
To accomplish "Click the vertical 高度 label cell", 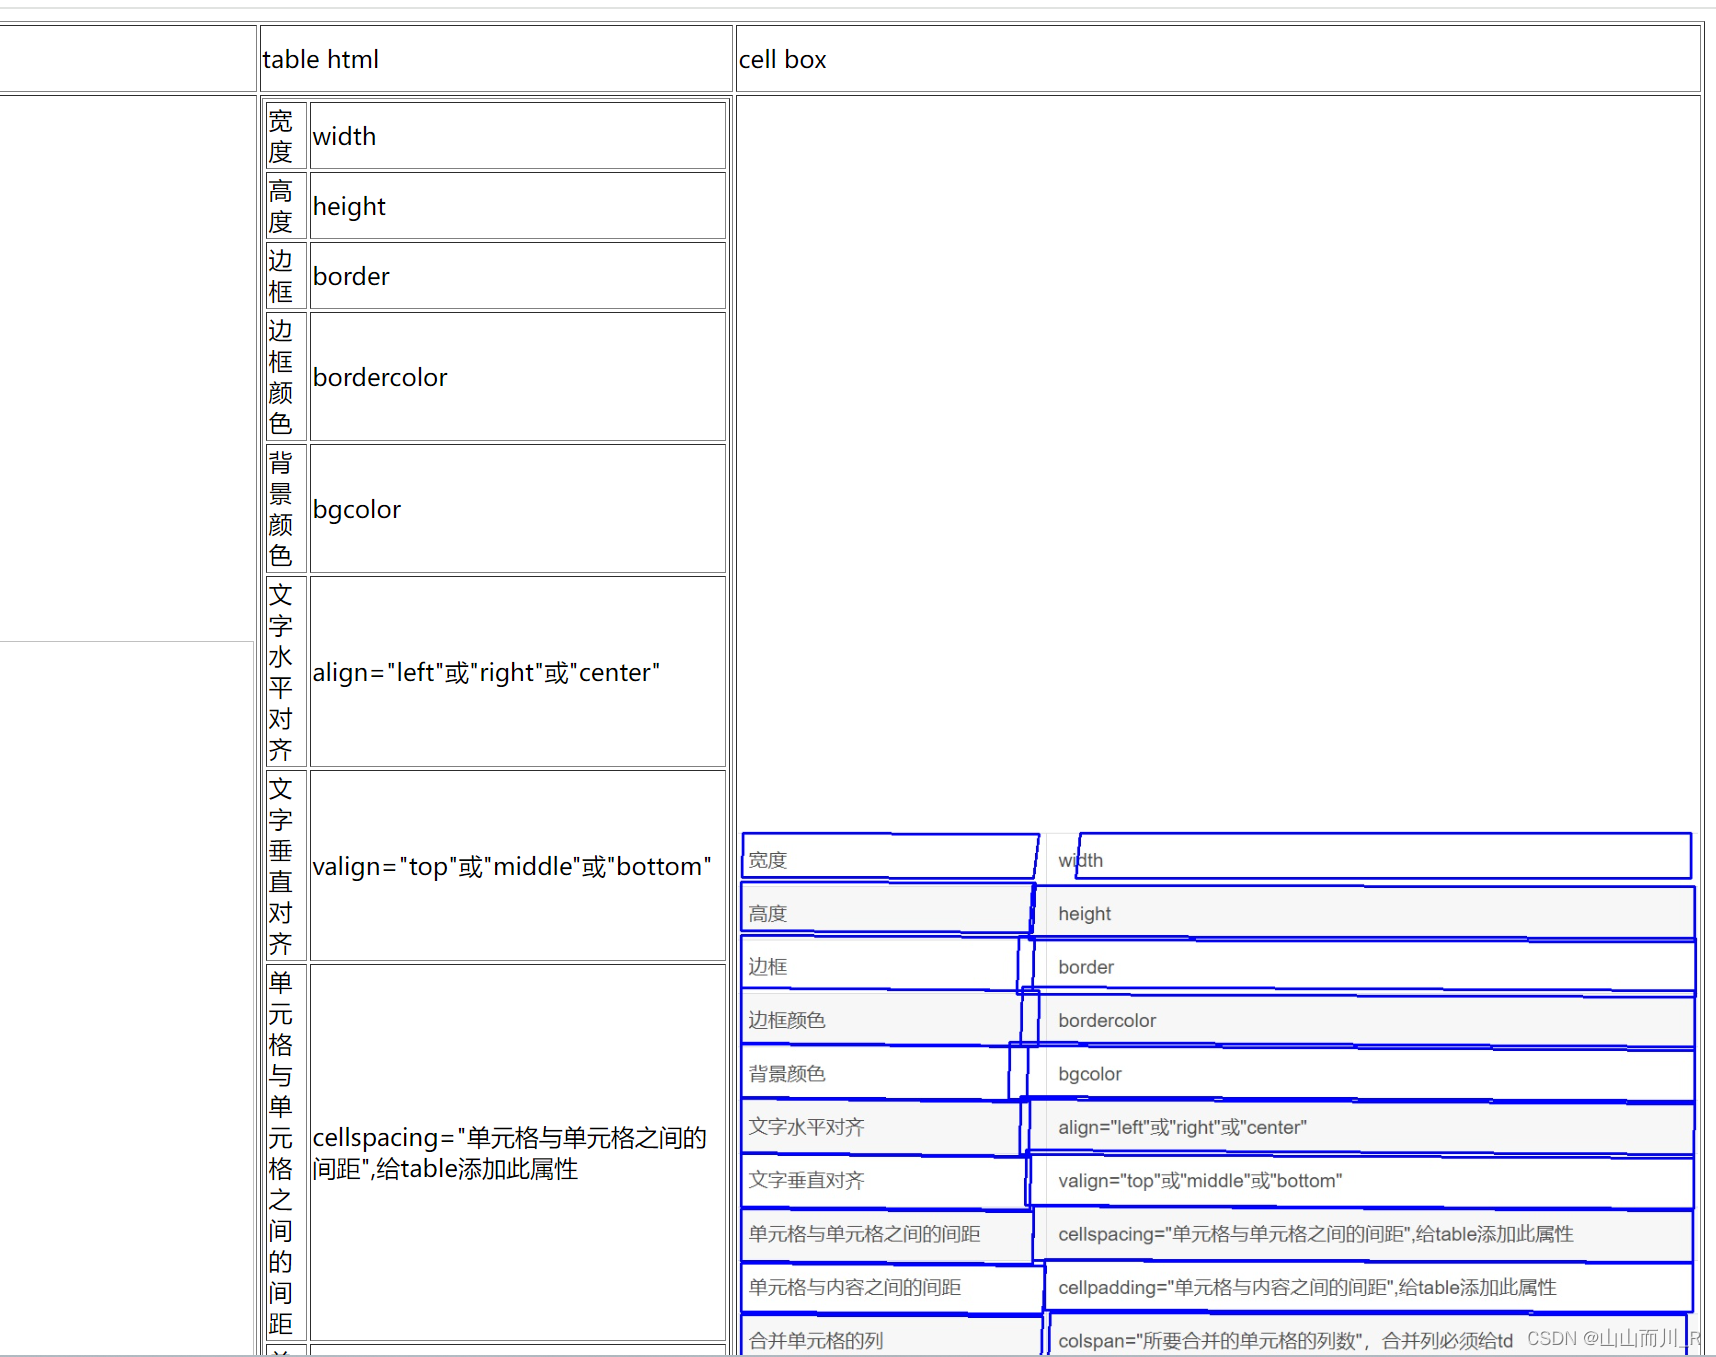I will click(286, 206).
